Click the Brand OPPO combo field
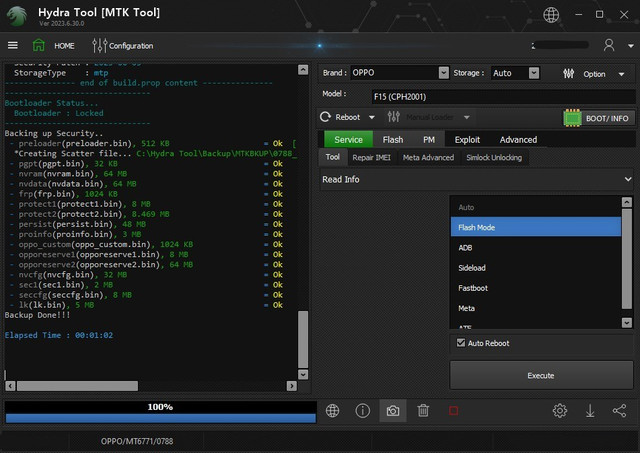 click(399, 73)
